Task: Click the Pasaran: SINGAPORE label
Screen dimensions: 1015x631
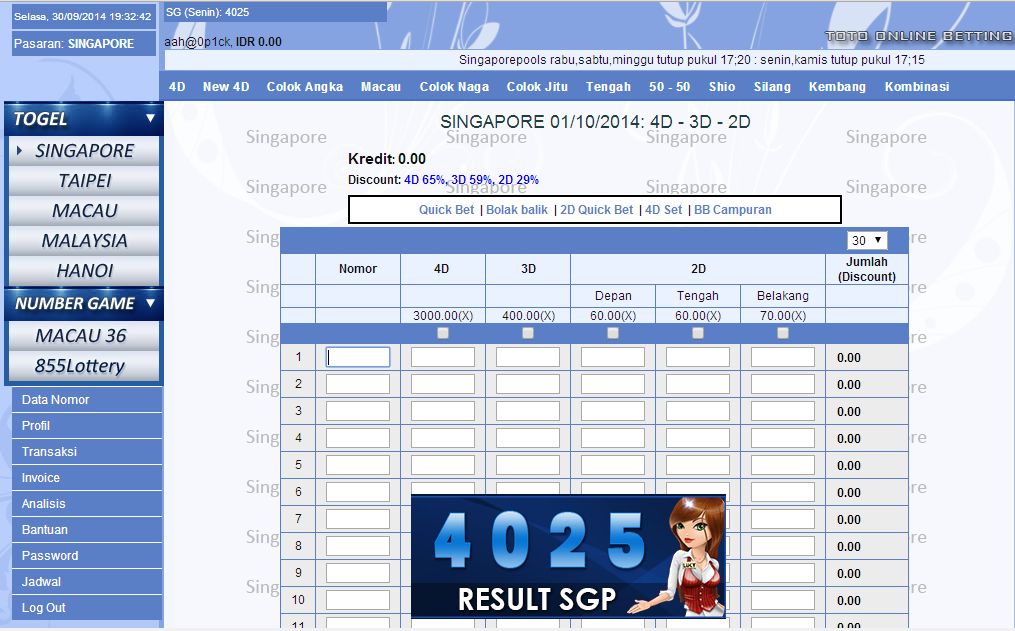Action: tap(84, 43)
